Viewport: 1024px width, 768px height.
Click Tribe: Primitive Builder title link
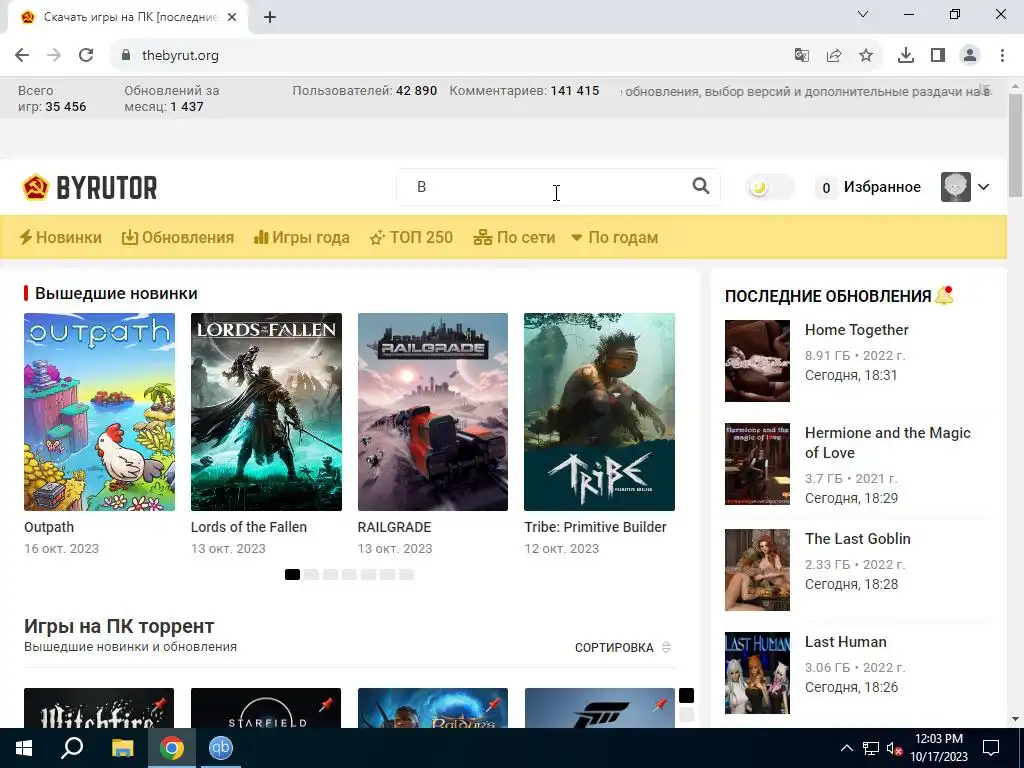click(x=595, y=527)
